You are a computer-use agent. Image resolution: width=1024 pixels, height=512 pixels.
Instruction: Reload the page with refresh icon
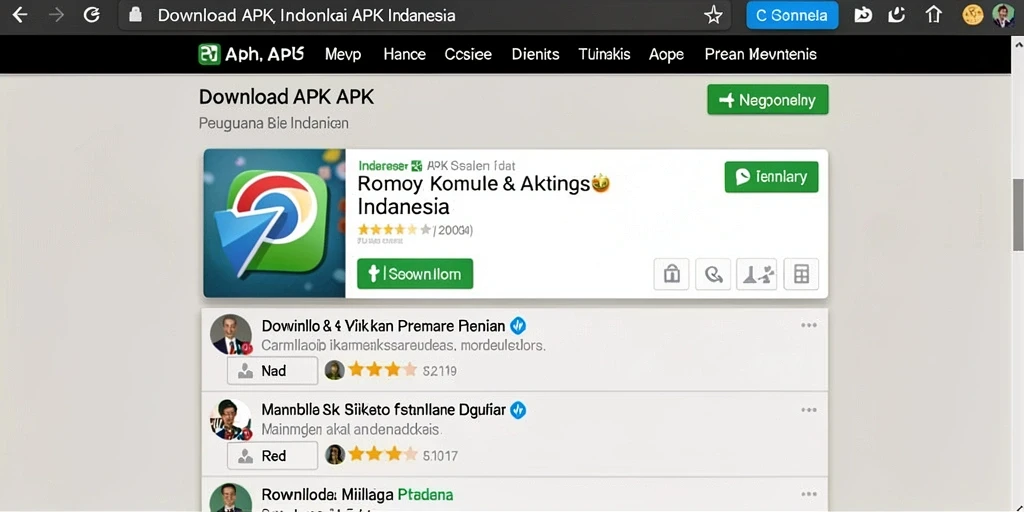[x=91, y=15]
